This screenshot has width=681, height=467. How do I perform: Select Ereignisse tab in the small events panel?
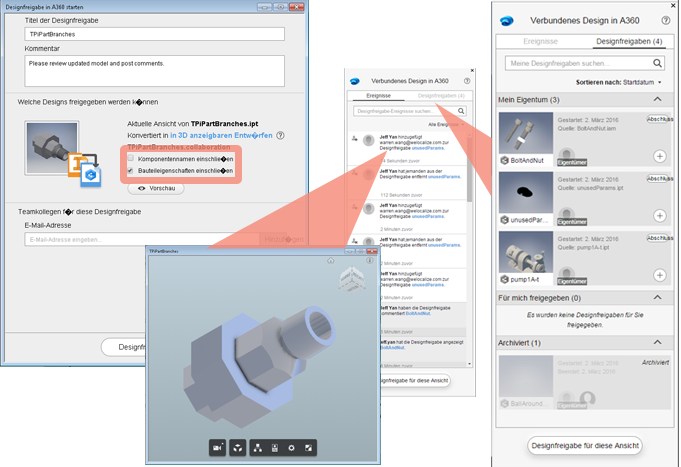click(378, 96)
